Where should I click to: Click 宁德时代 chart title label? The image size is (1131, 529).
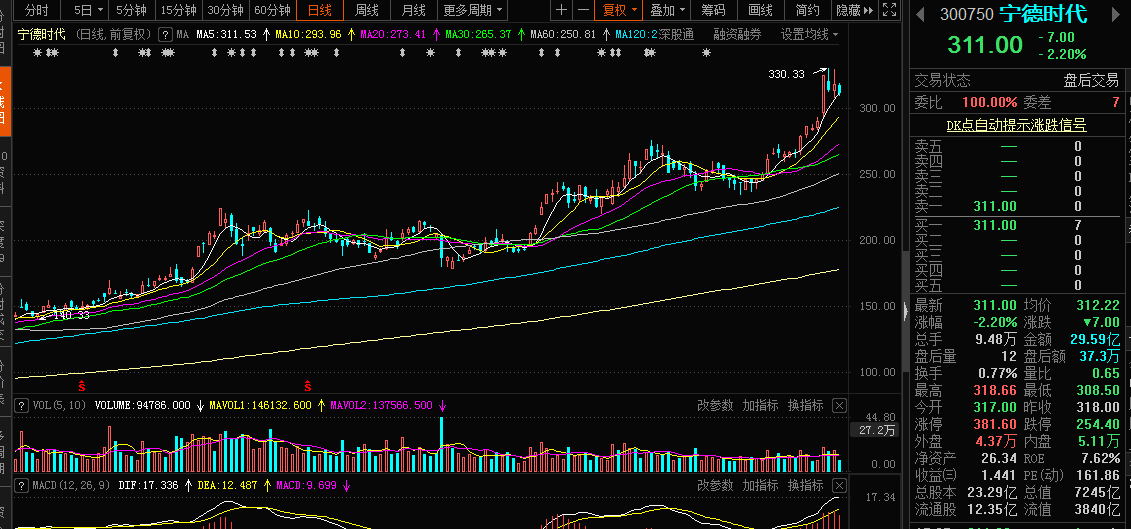[41, 34]
